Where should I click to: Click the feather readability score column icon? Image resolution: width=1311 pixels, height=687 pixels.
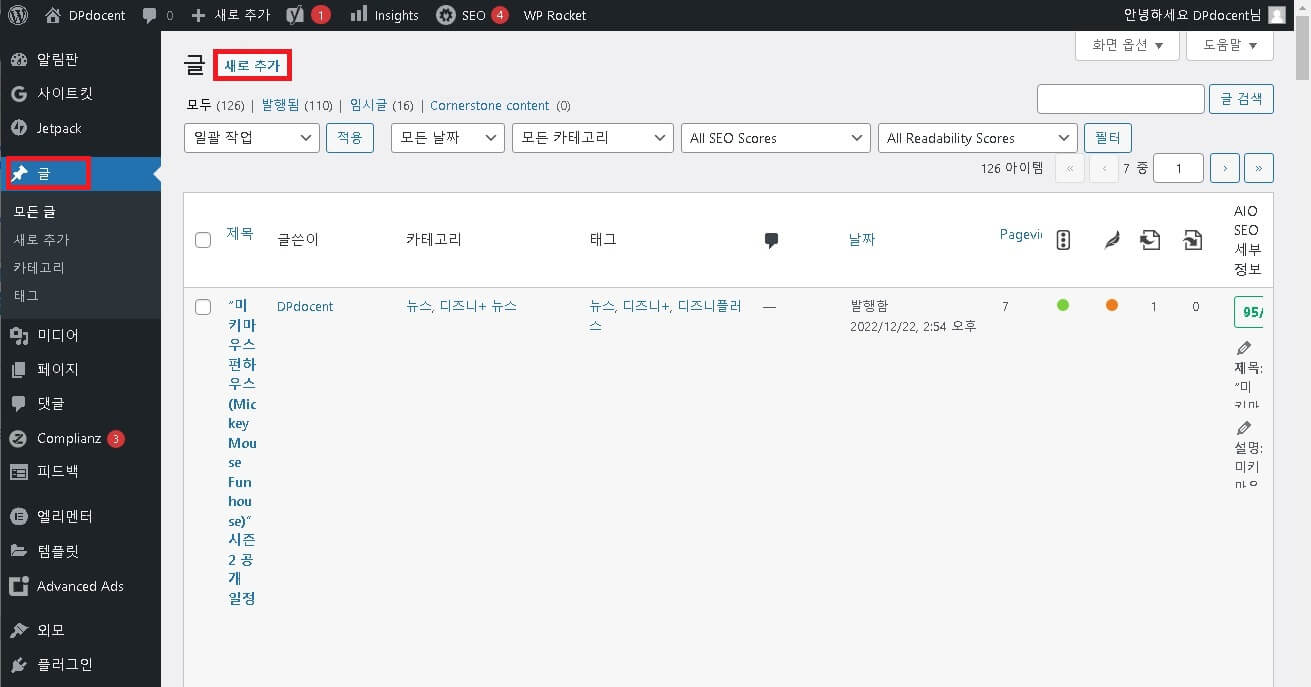[x=1112, y=239]
